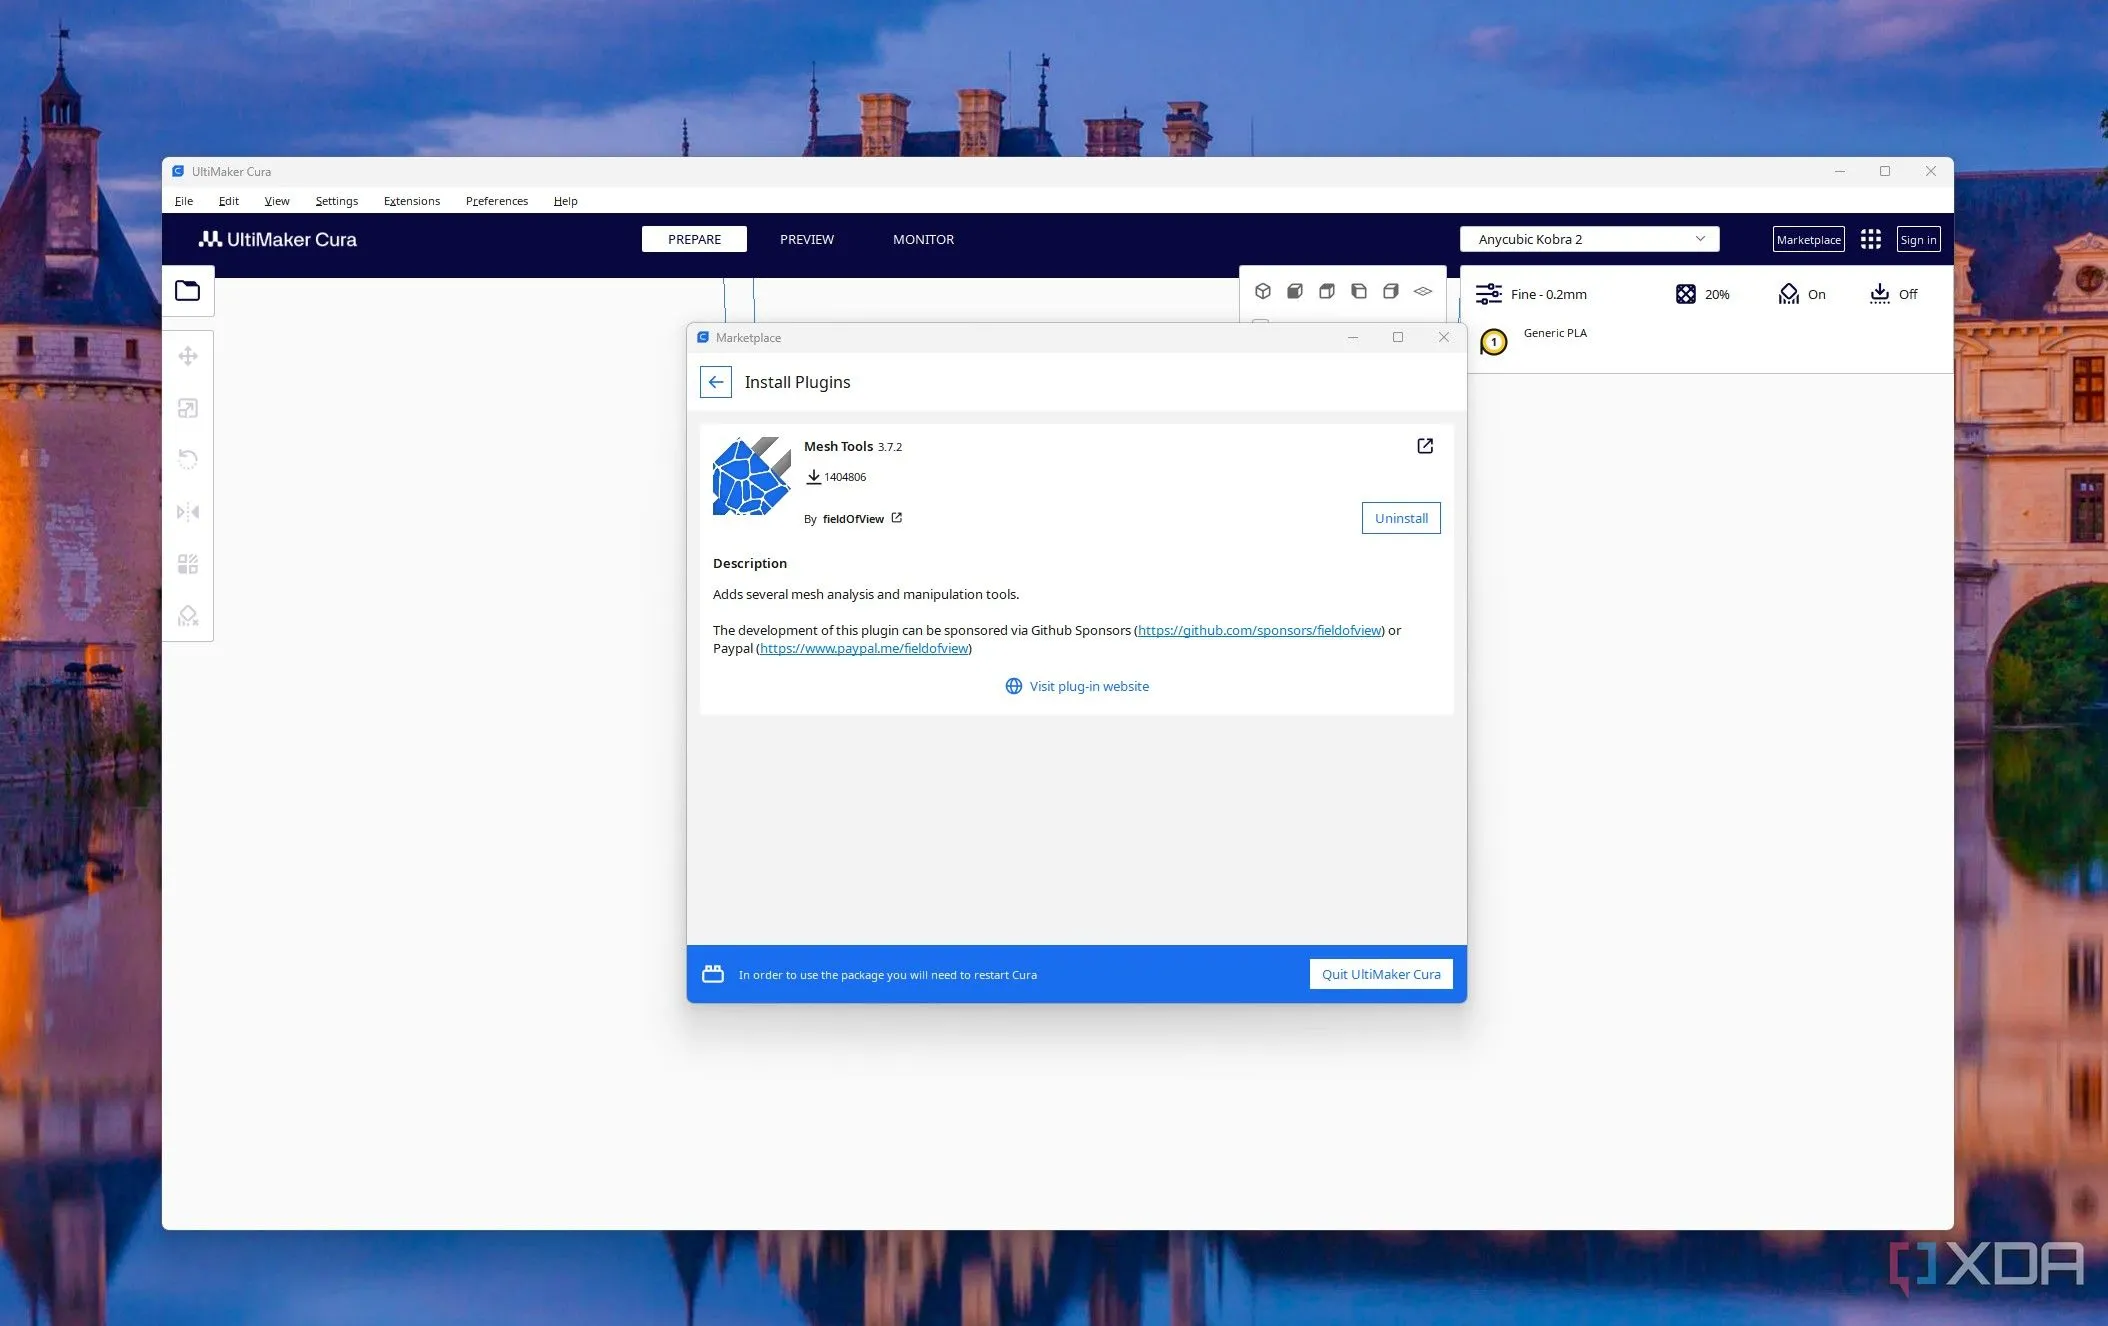Open the Extensions menu
Screen dimensions: 2108x1326
pyautogui.click(x=411, y=201)
